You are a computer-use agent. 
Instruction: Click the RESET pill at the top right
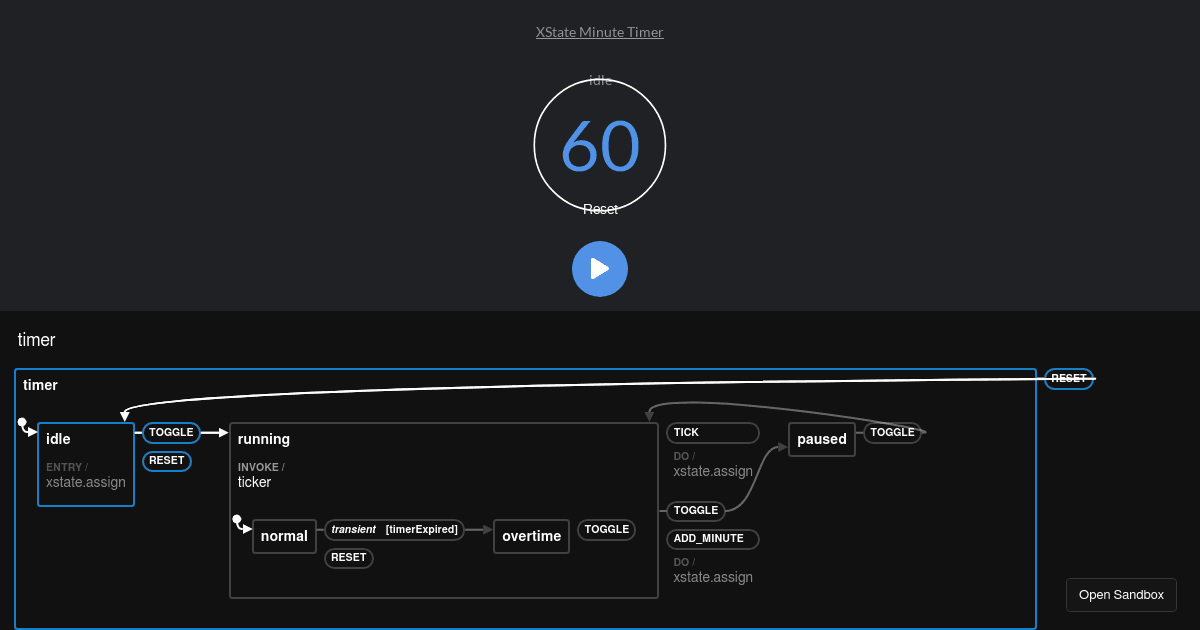tap(1068, 377)
